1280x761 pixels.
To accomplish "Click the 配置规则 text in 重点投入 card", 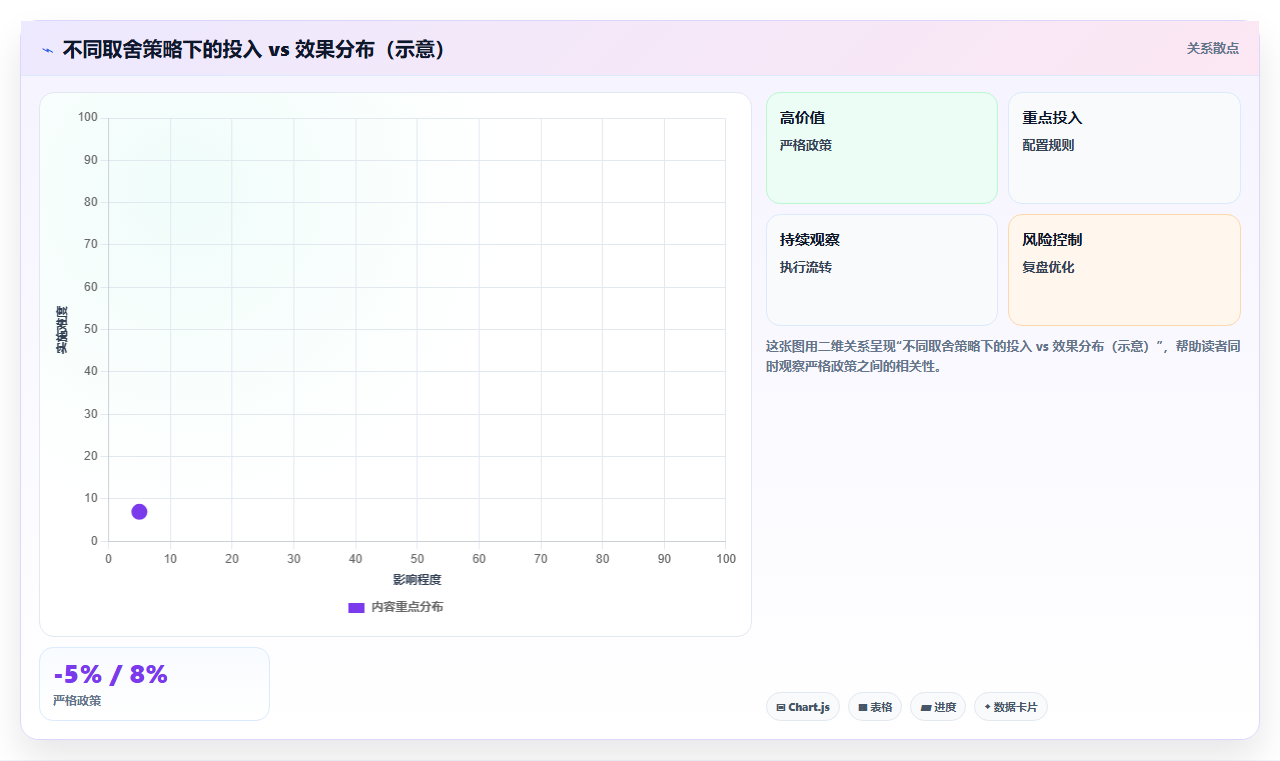I will pos(1048,145).
